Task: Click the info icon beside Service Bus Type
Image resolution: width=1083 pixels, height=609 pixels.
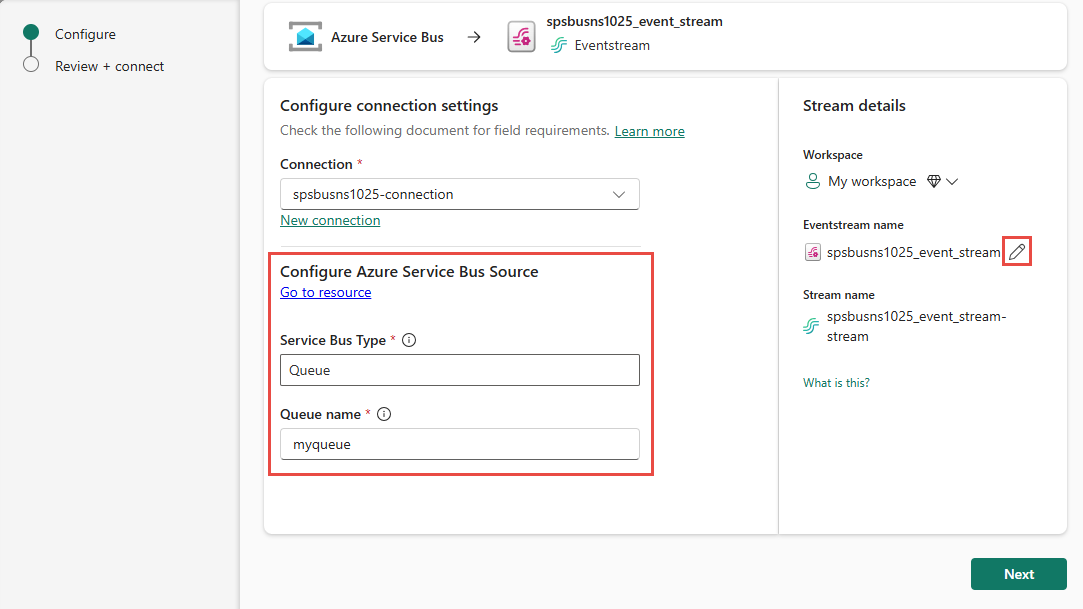Action: point(408,340)
